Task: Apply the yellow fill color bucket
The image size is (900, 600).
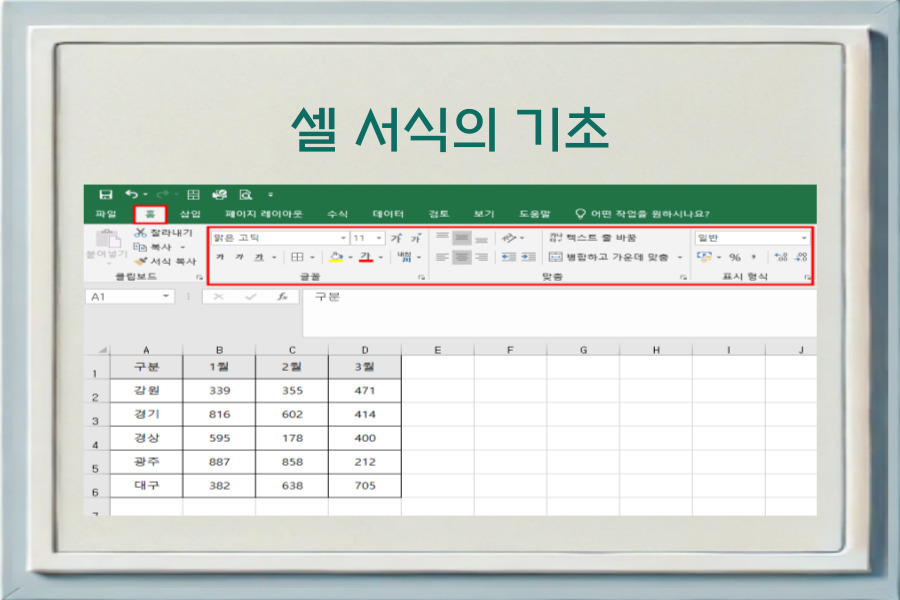Action: (336, 257)
